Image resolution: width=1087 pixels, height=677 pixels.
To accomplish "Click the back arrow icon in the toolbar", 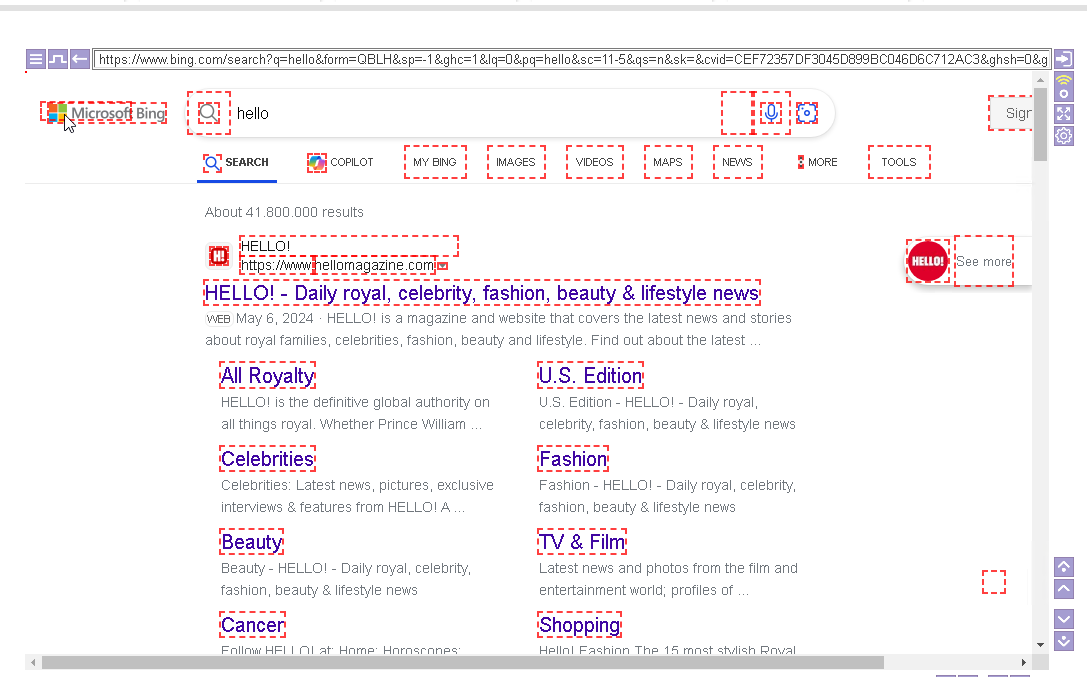I will 79,59.
